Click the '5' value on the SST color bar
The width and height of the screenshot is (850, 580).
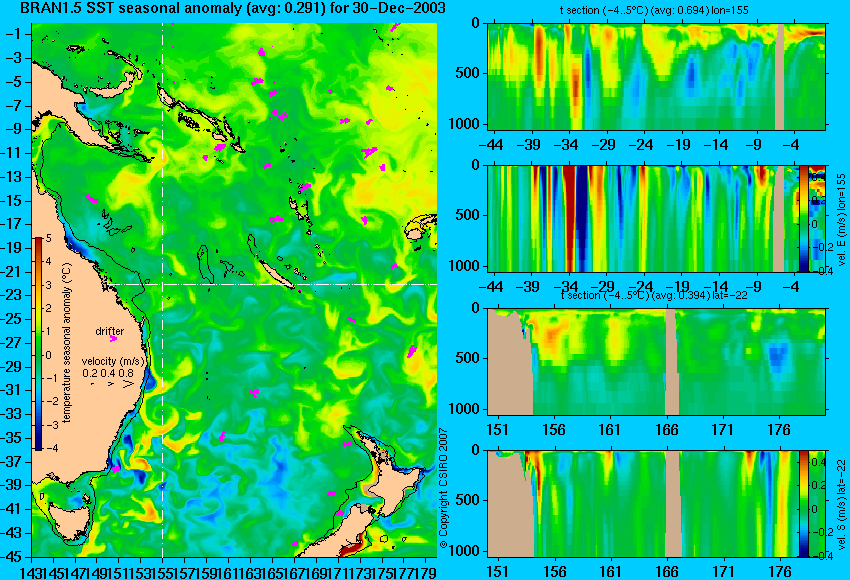point(48,239)
